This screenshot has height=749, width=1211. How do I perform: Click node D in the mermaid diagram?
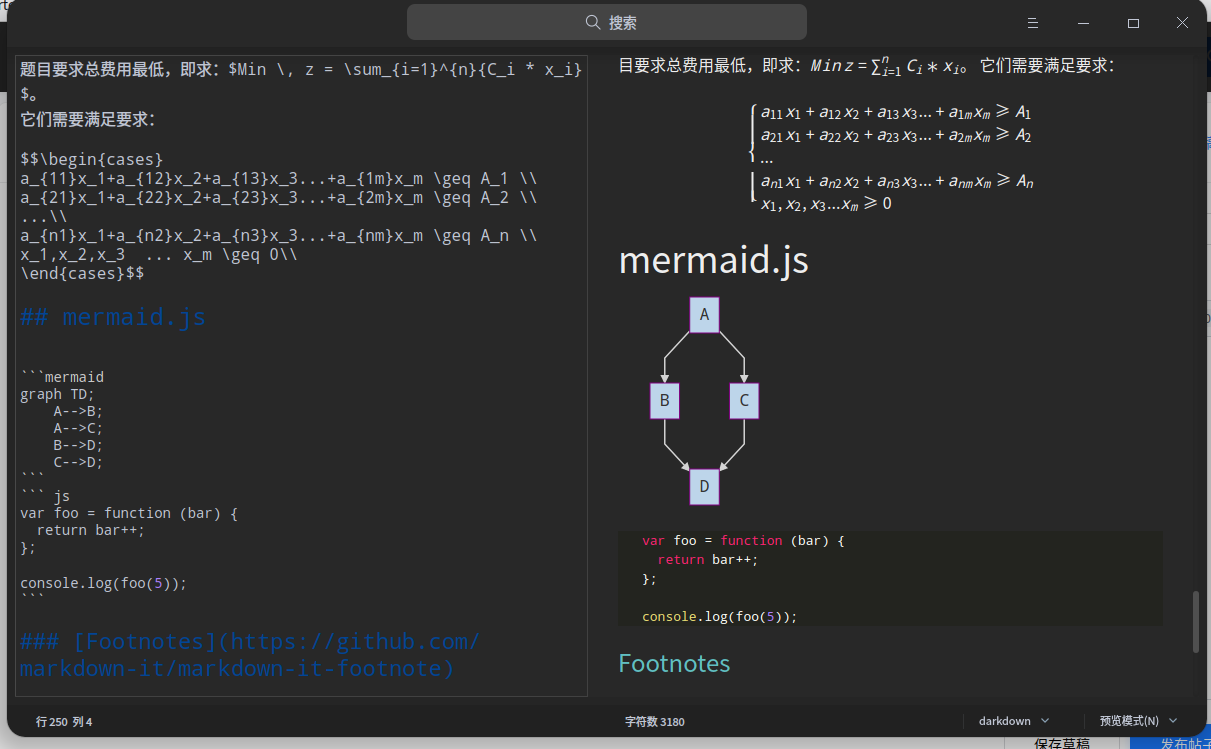(x=704, y=487)
